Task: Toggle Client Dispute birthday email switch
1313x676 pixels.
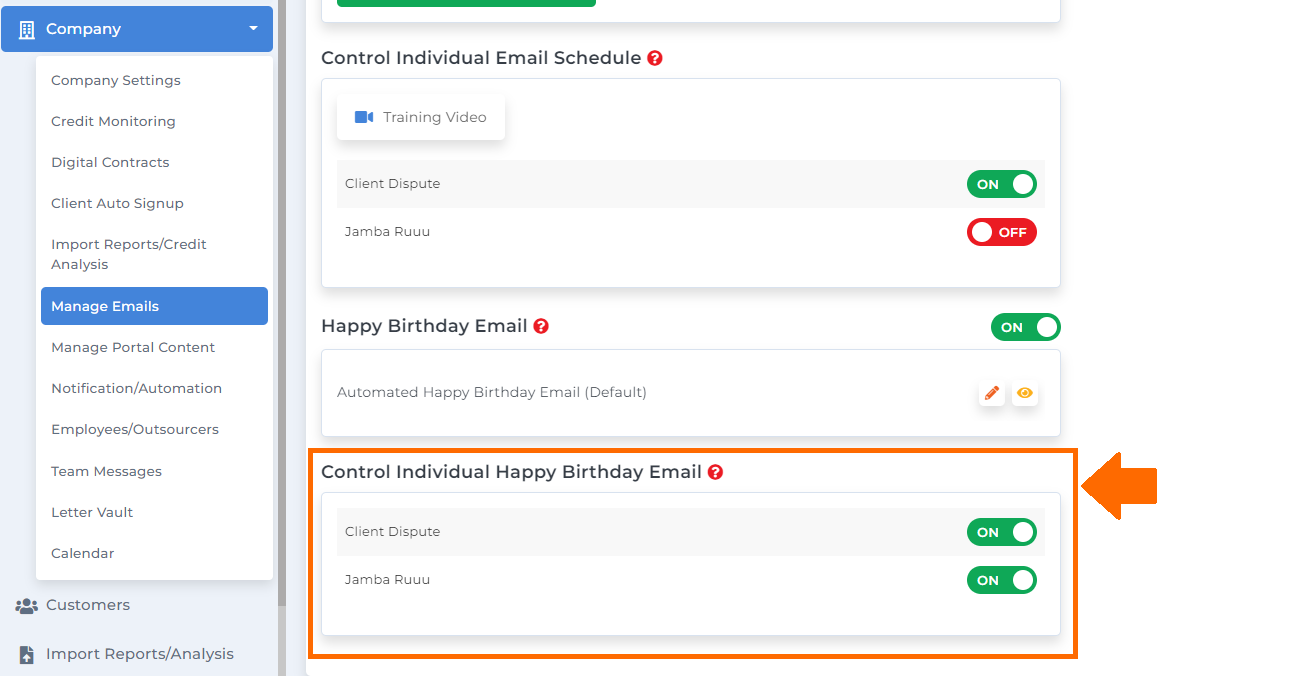Action: pos(1002,532)
